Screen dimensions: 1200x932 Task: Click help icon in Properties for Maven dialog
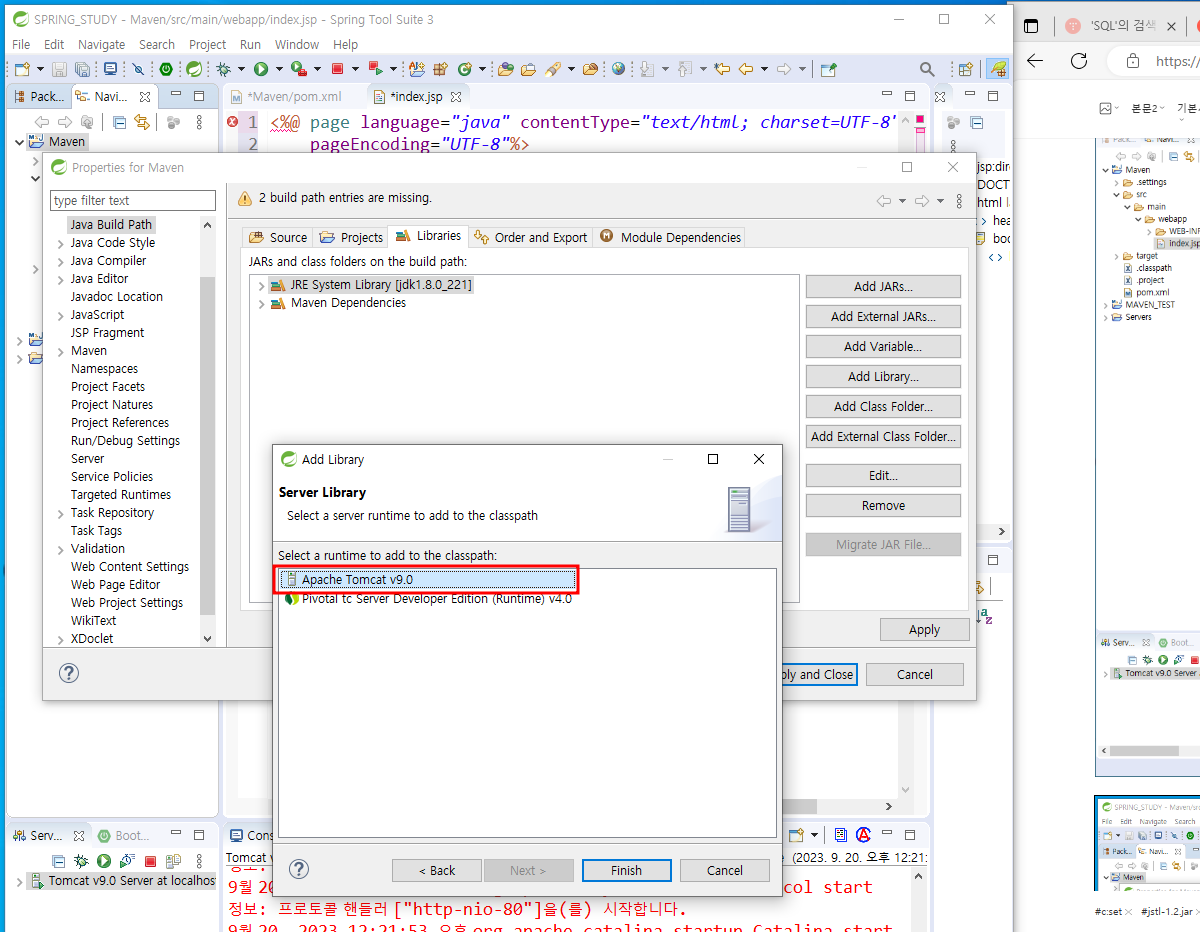click(69, 673)
